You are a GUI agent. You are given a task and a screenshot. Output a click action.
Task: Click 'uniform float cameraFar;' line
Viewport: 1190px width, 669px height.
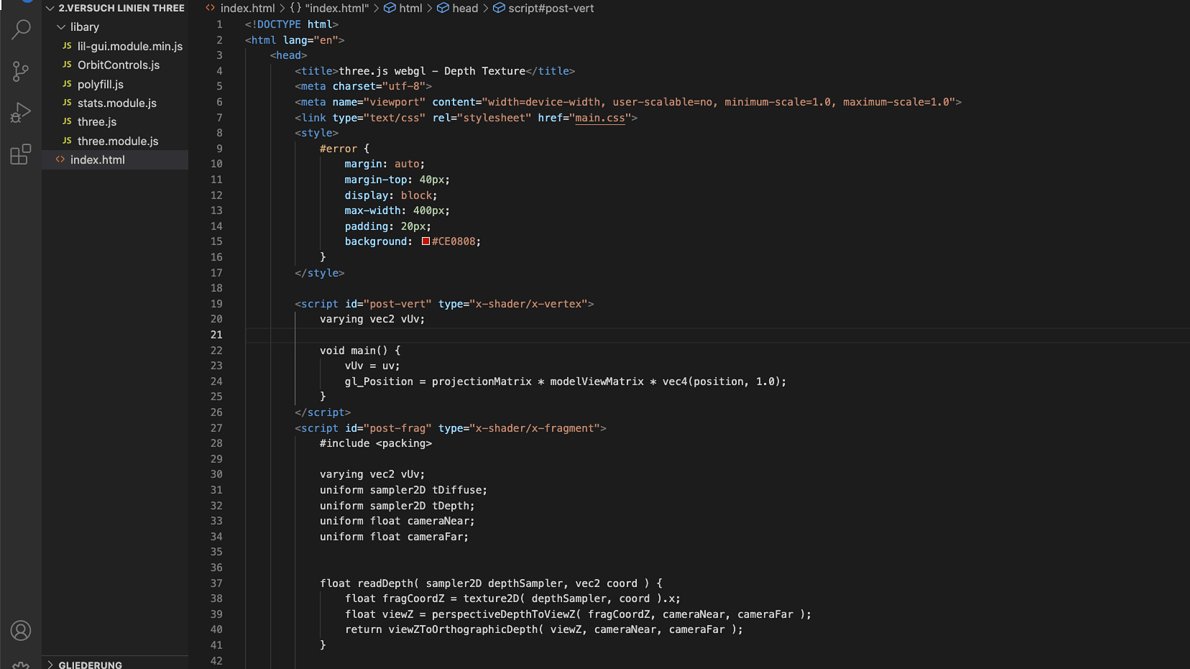(394, 537)
